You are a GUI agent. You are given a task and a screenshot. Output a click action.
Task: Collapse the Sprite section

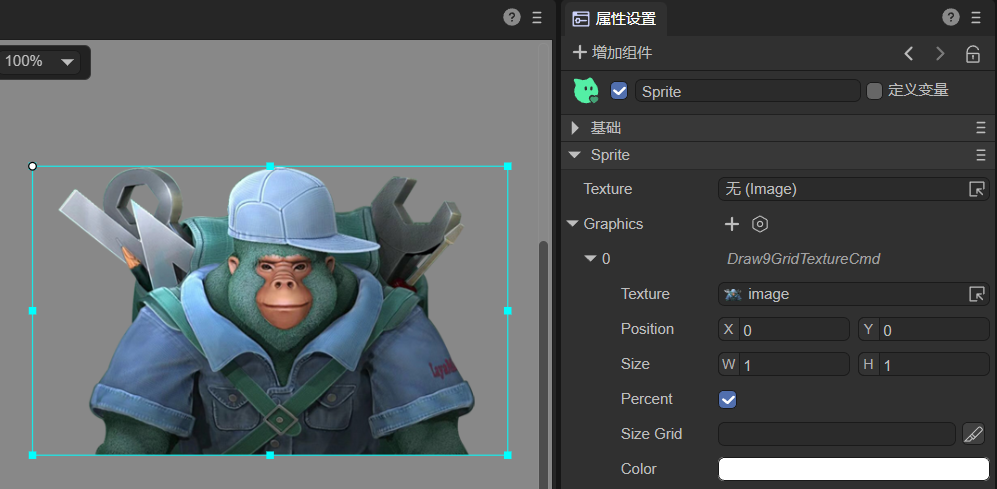point(575,155)
